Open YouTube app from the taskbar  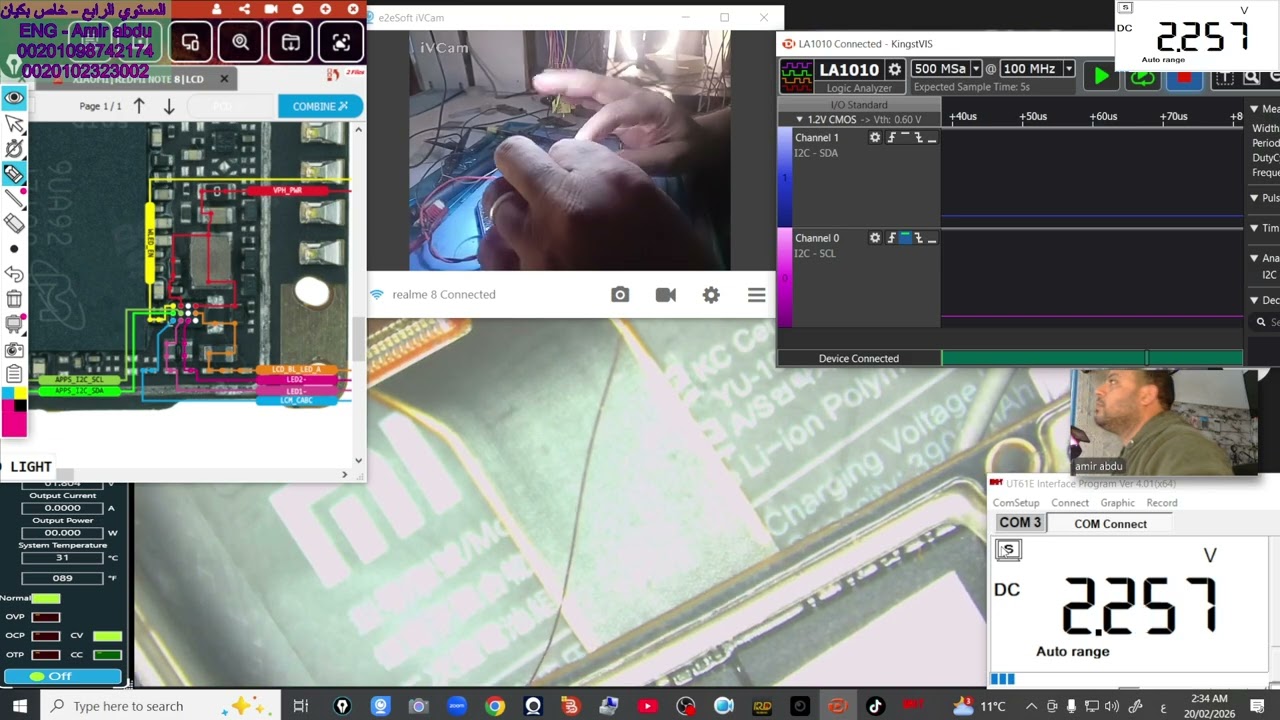point(647,706)
